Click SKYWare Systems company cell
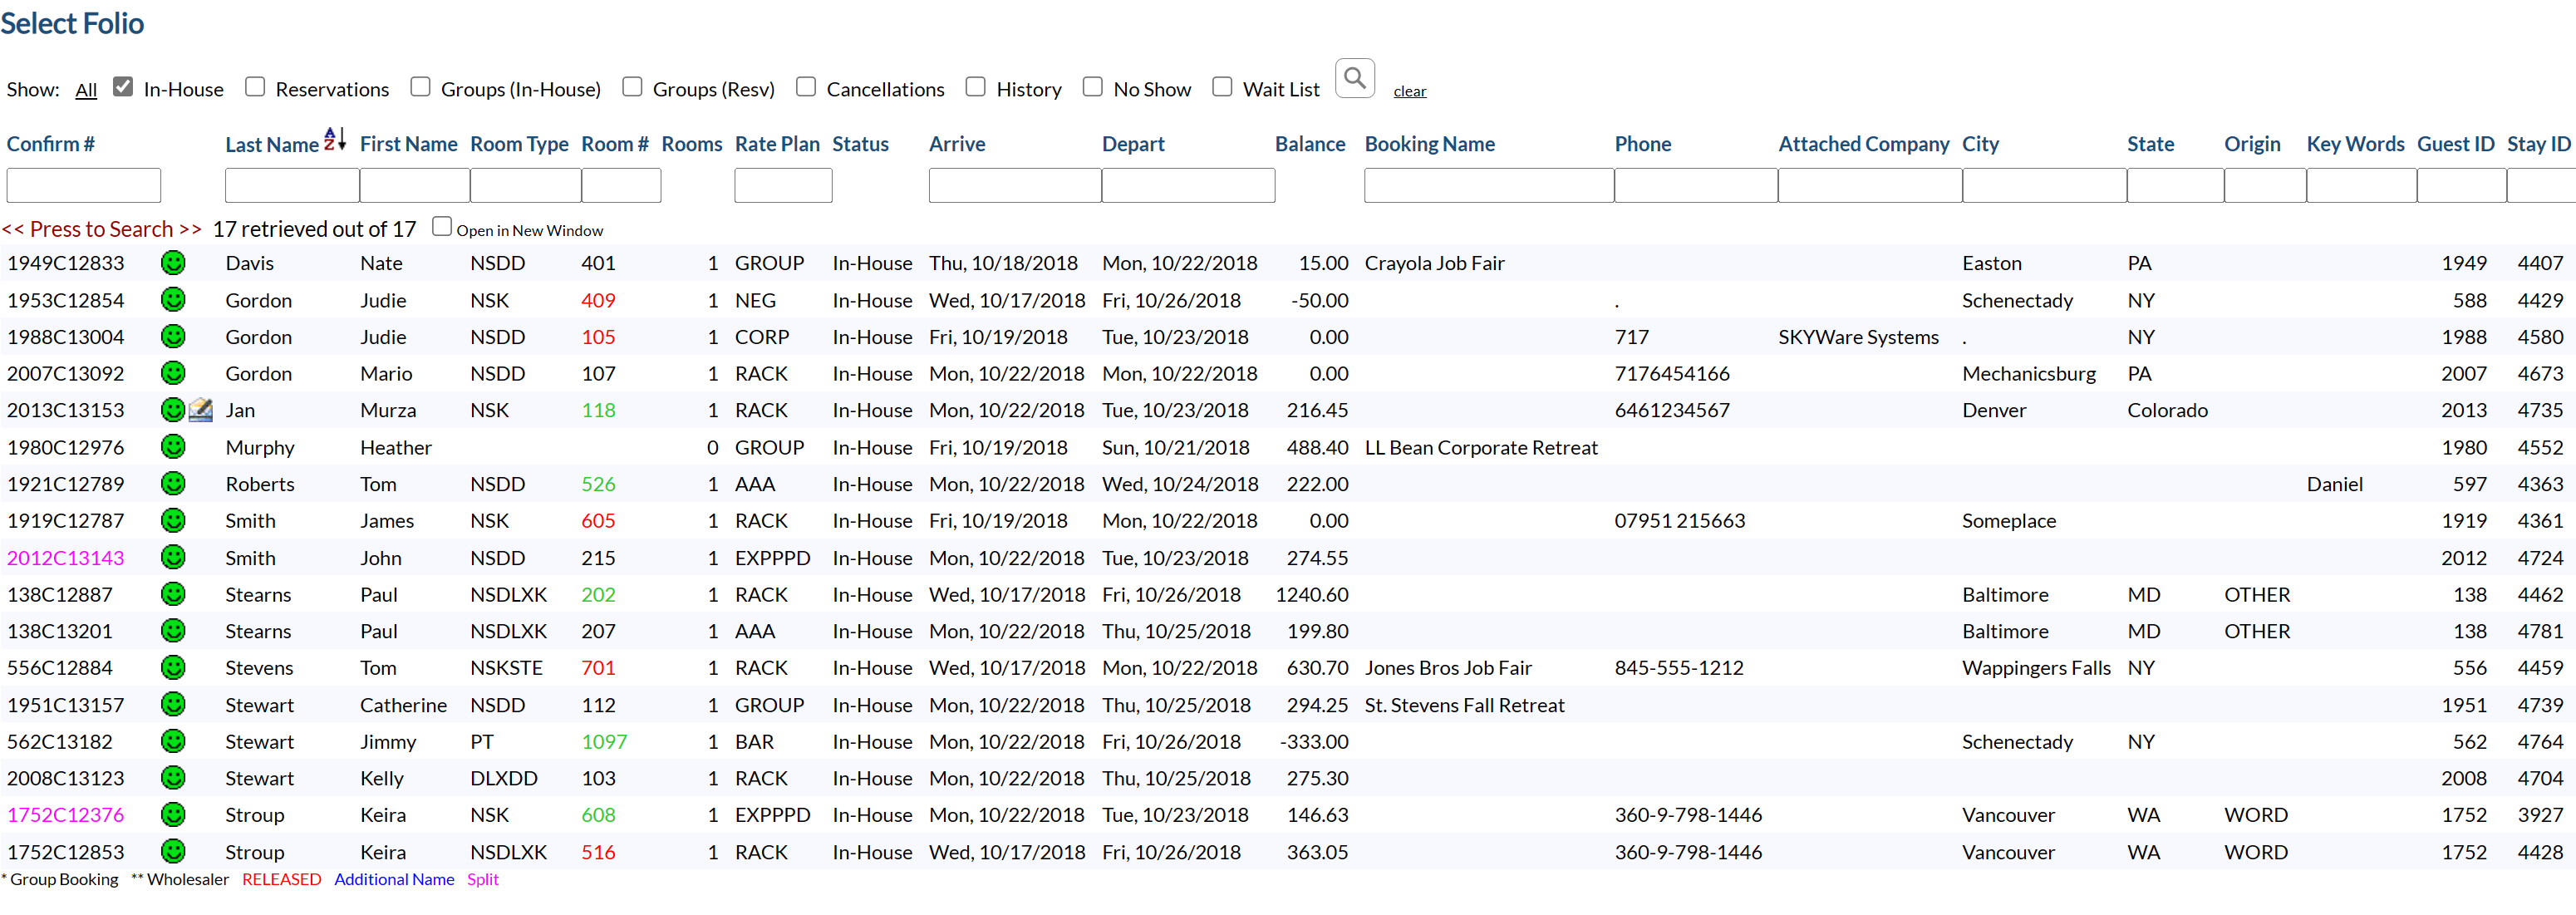This screenshot has width=2576, height=915. [x=1858, y=337]
